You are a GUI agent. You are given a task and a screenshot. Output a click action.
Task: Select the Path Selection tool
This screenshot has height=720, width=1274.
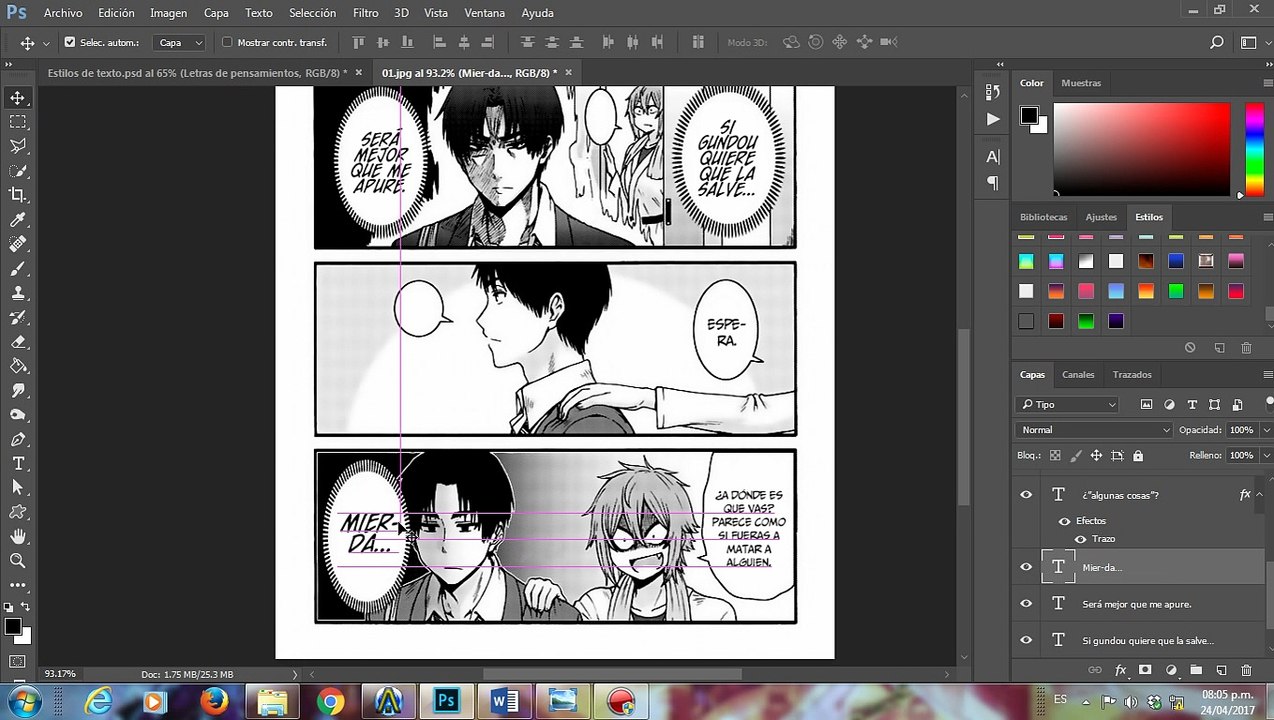pyautogui.click(x=18, y=488)
